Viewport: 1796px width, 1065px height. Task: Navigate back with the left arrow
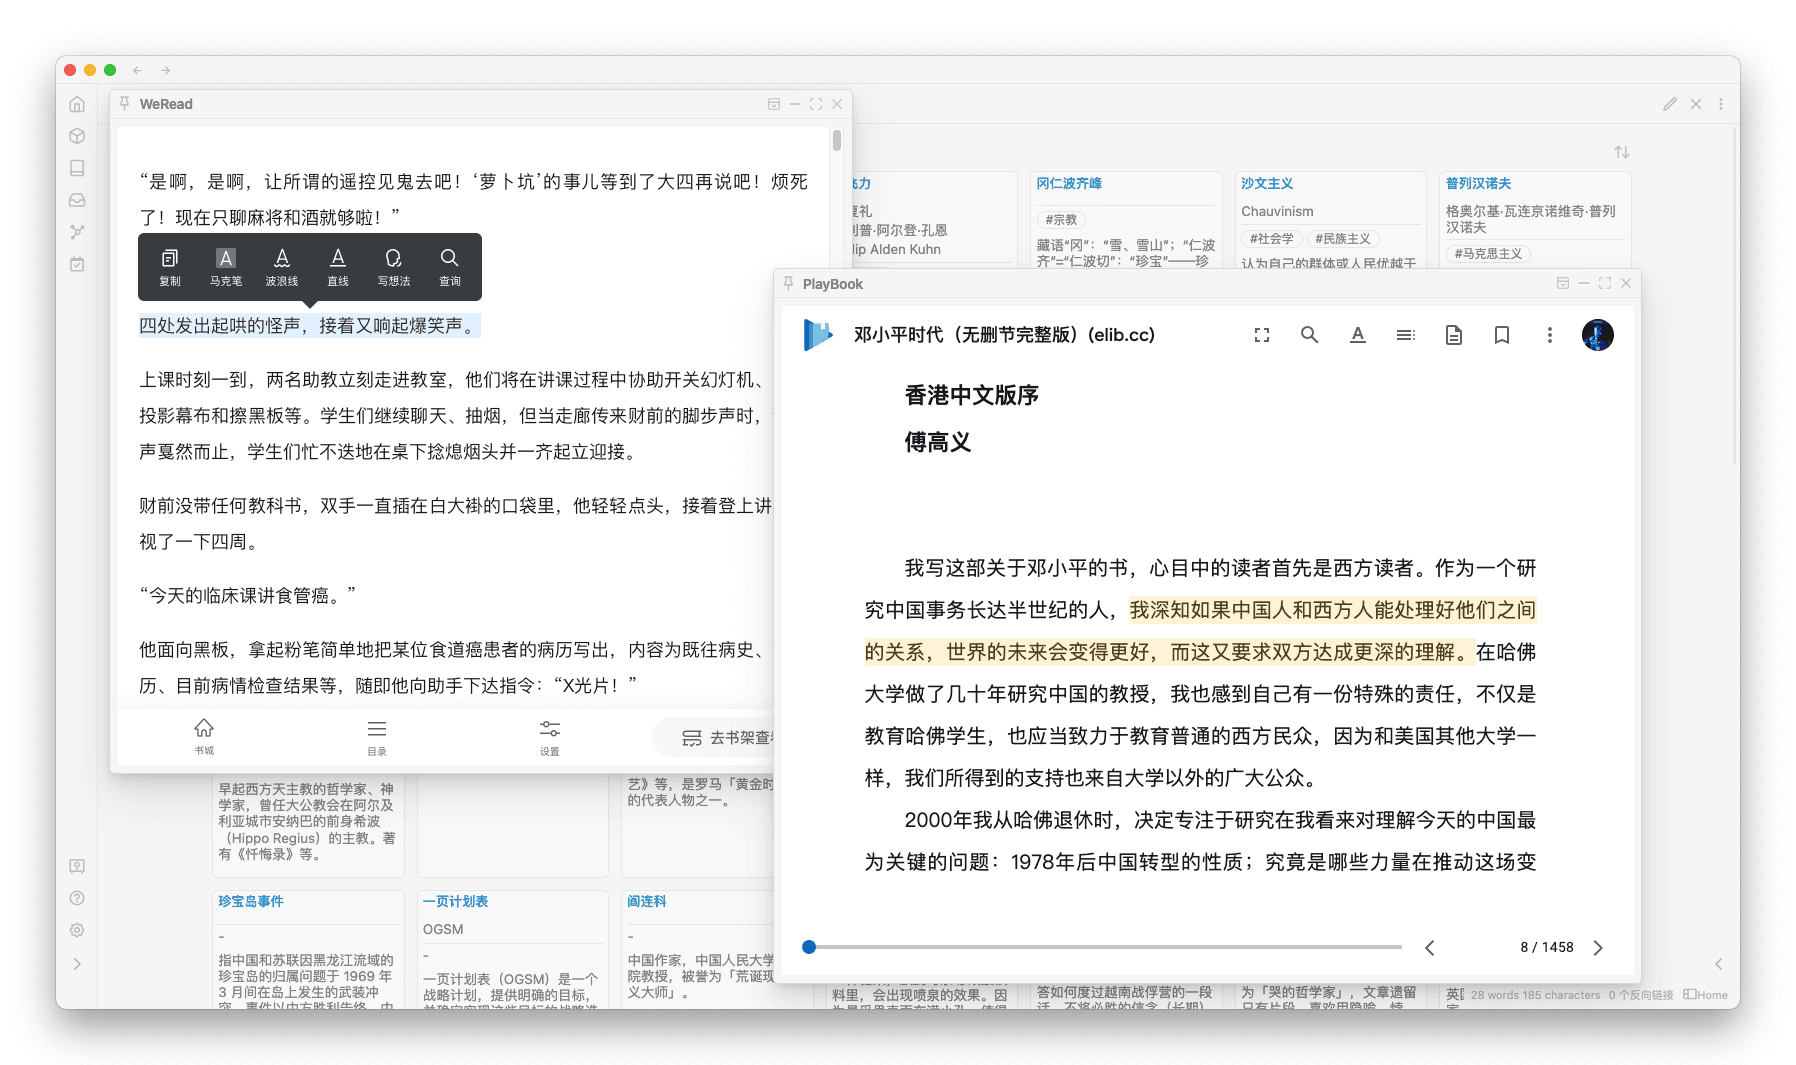coord(137,70)
